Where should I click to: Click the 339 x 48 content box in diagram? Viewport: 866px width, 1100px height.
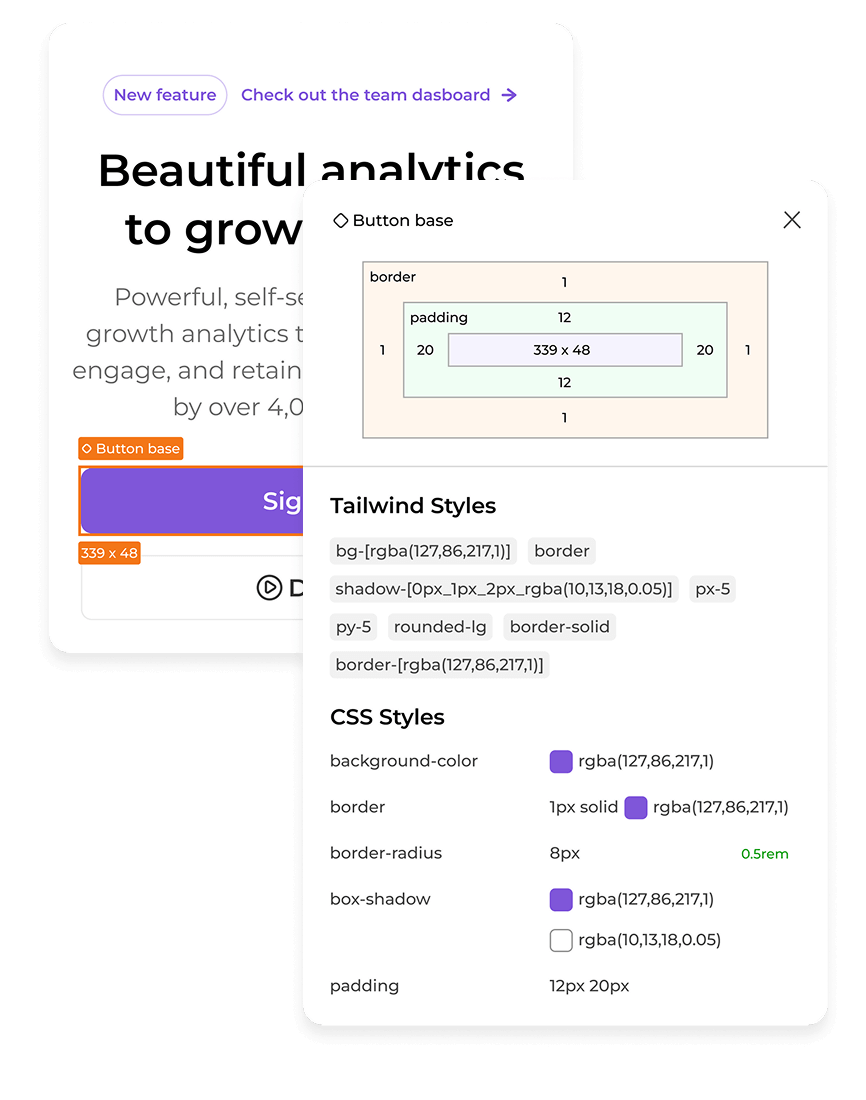pos(565,350)
